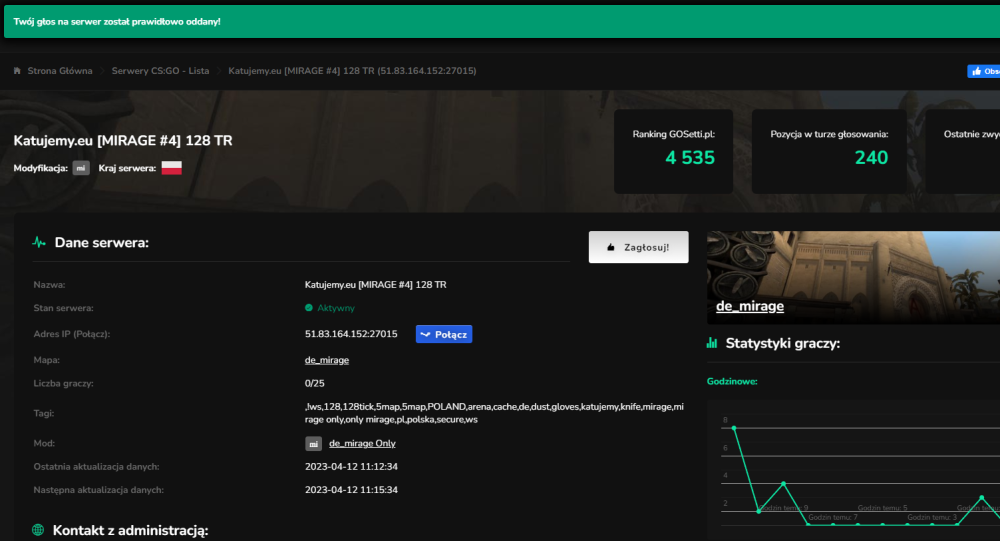Click the last update time 2023-04-12 11:12:34
The image size is (1000, 541).
click(x=351, y=466)
